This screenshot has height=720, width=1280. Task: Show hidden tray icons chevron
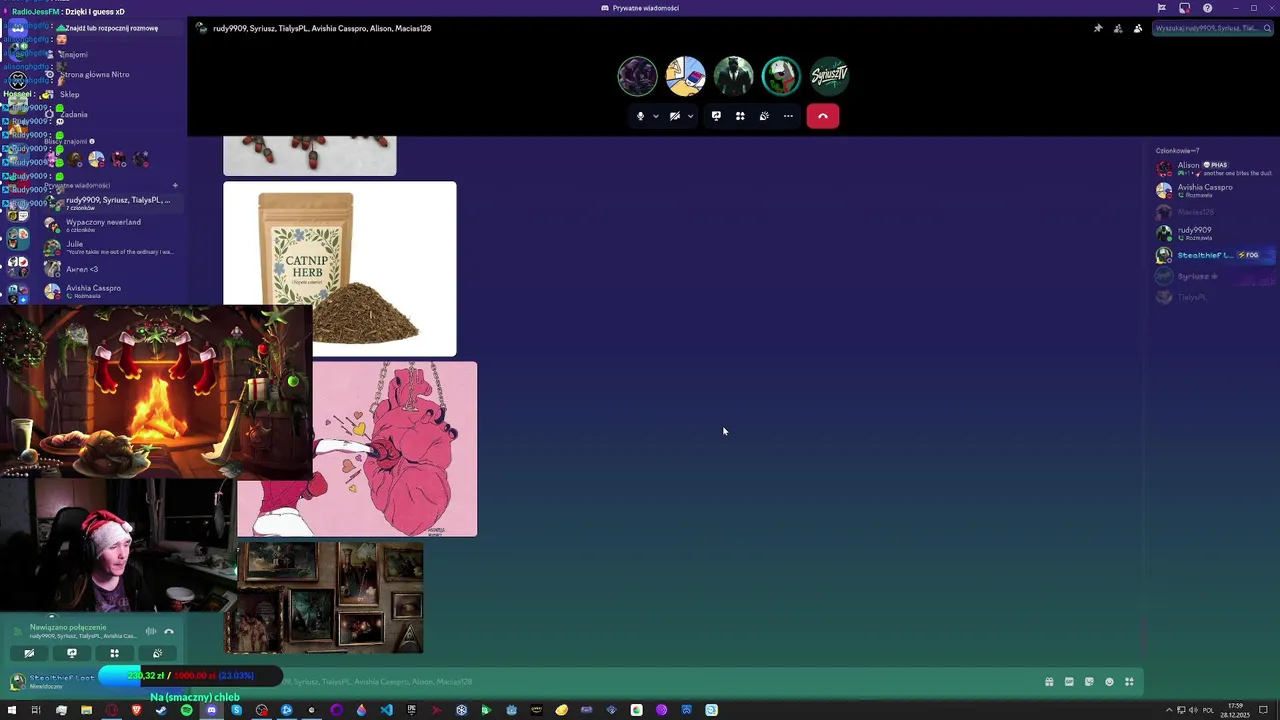[x=1170, y=710]
